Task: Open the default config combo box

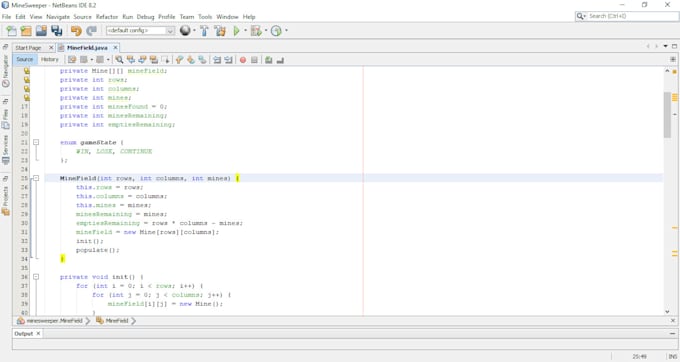Action: (140, 30)
